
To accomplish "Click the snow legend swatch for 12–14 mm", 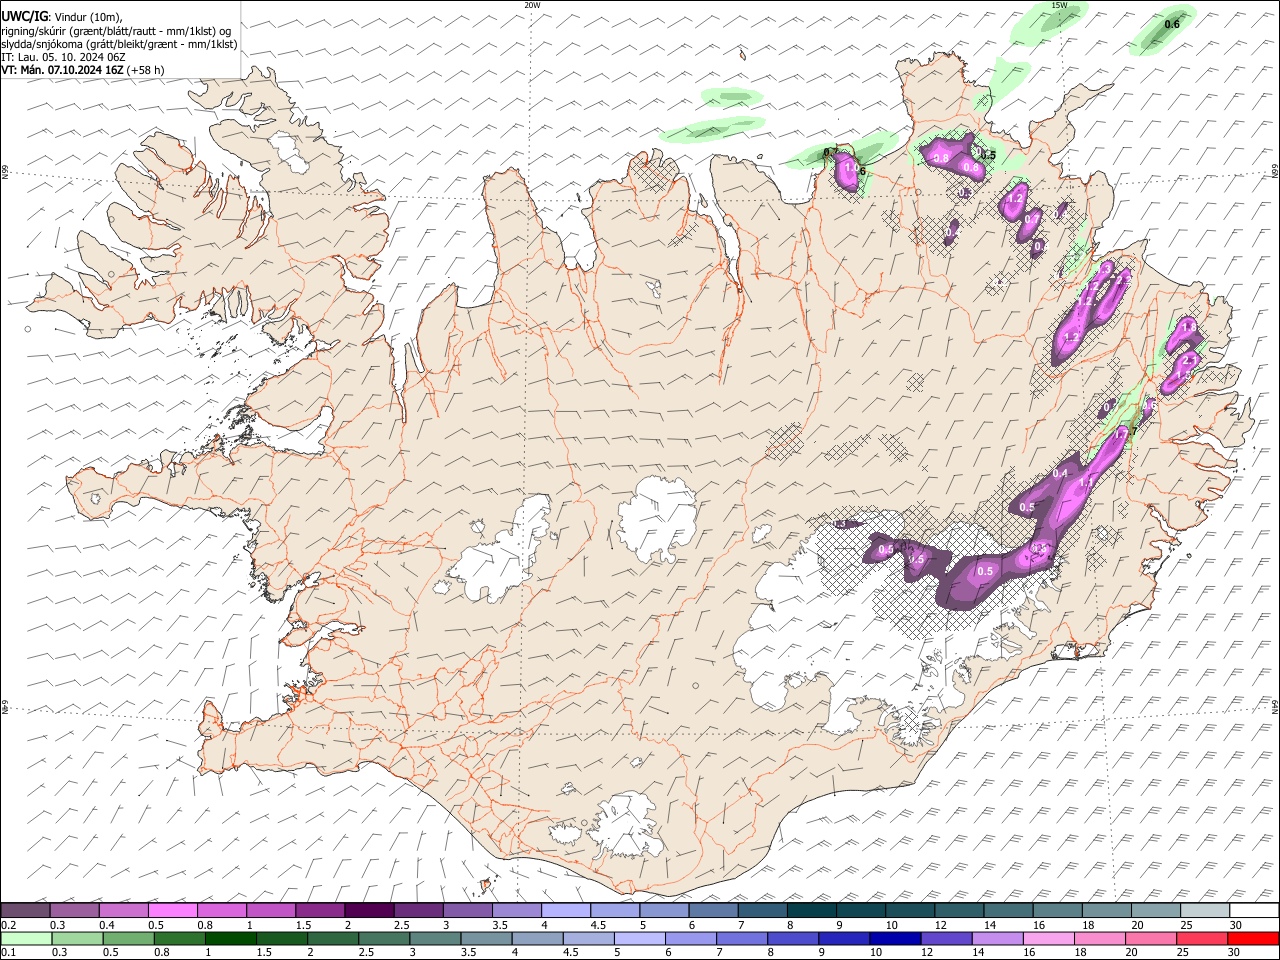I will pos(959,911).
